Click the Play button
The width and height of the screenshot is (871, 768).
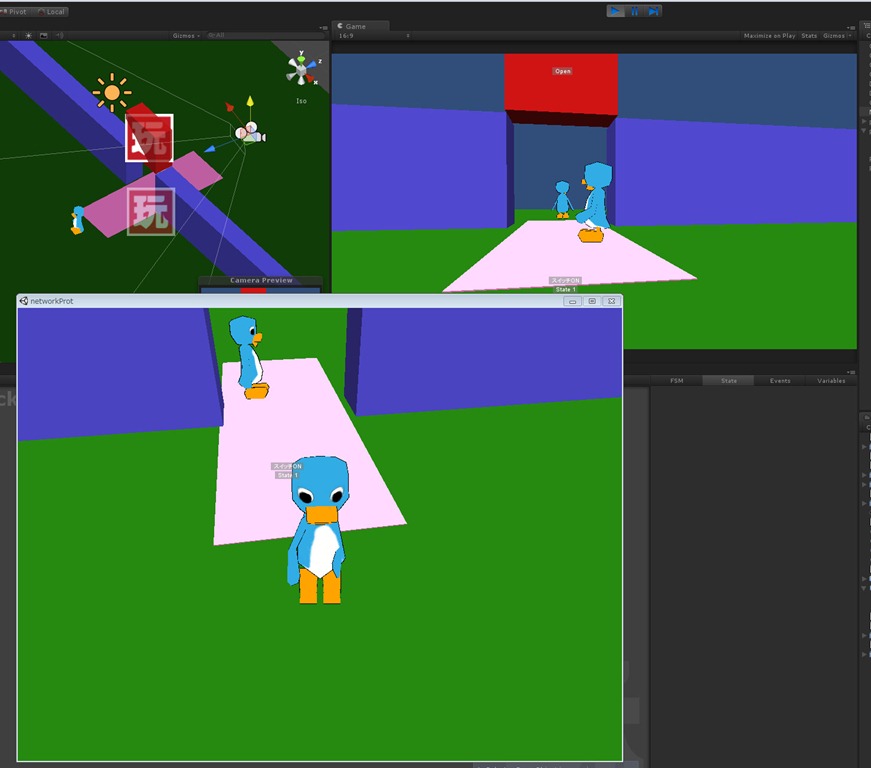pos(615,11)
